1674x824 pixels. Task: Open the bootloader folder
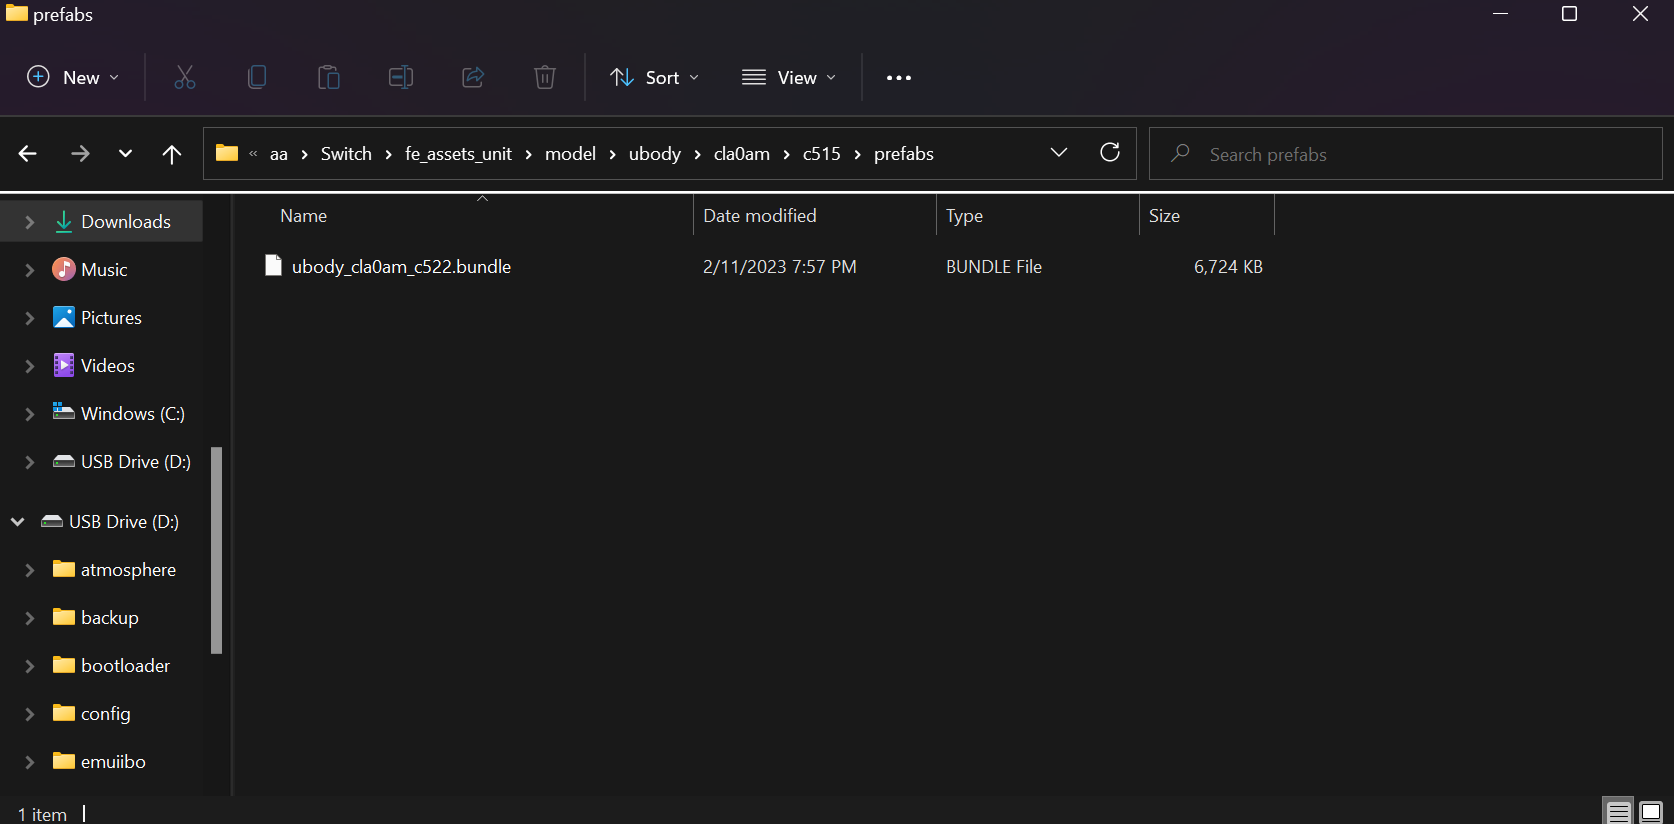pyautogui.click(x=125, y=666)
